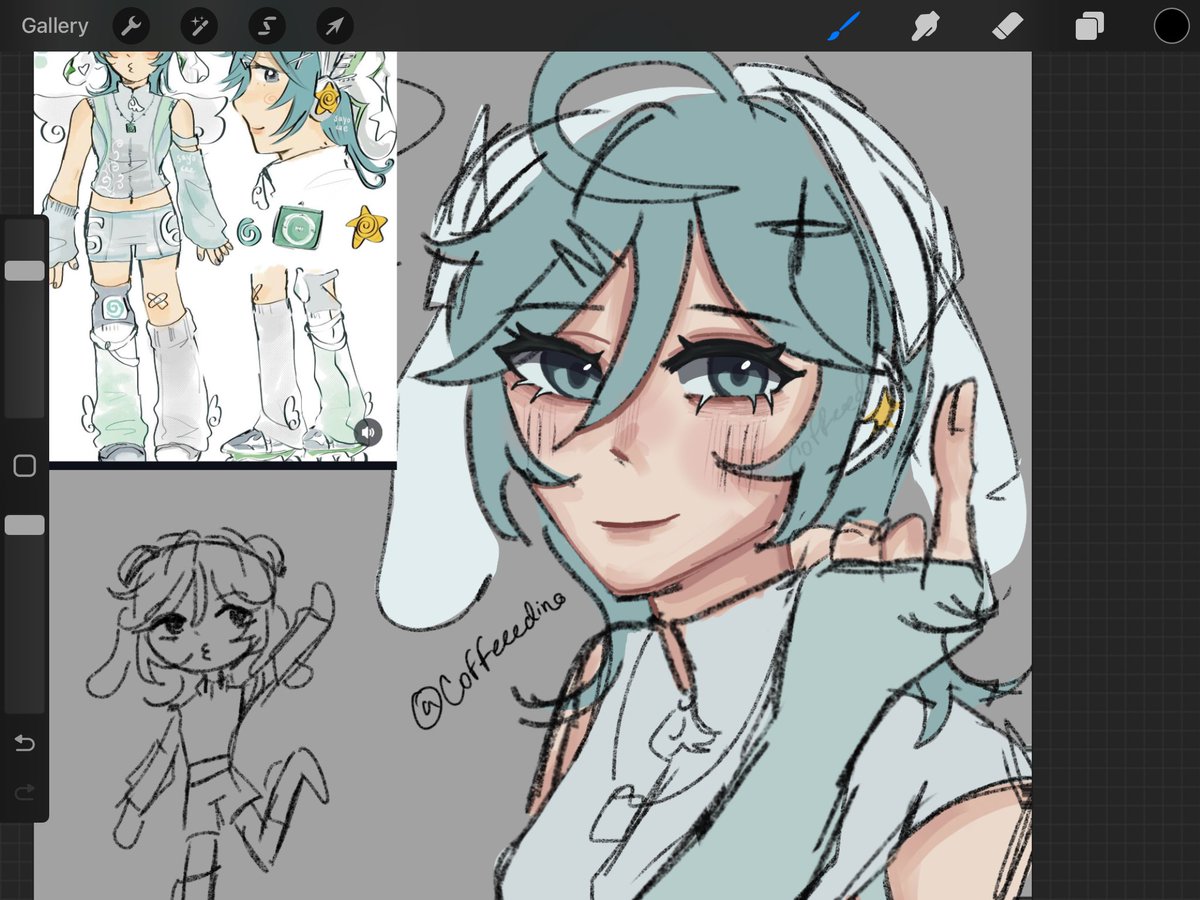Click the brush size slider handle
Screen dimensions: 1200x900
25,270
